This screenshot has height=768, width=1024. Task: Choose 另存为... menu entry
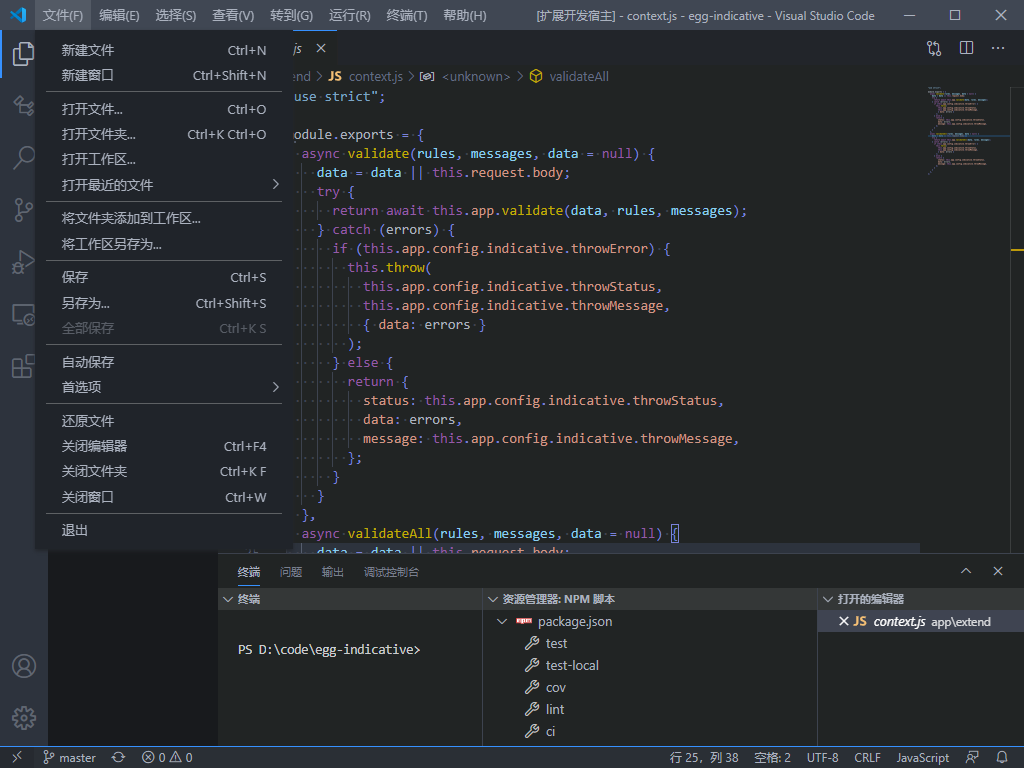click(x=164, y=303)
